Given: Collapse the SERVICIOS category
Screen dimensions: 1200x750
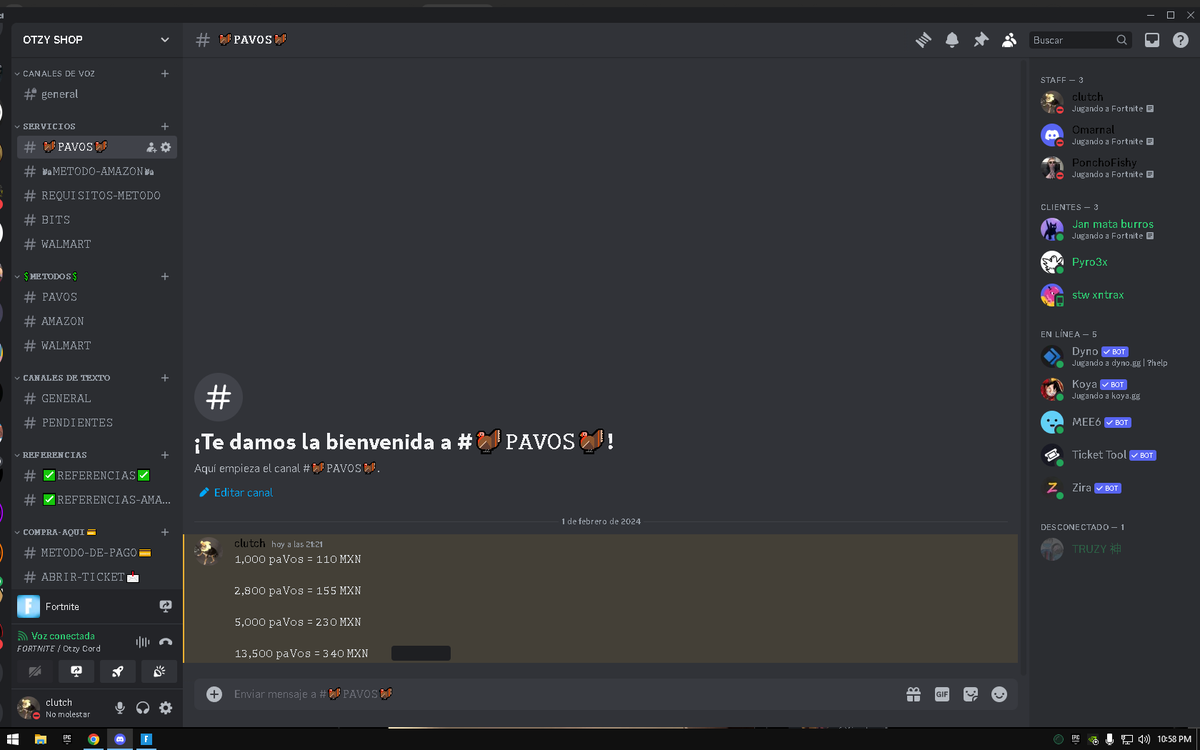Looking at the screenshot, I should click(49, 127).
